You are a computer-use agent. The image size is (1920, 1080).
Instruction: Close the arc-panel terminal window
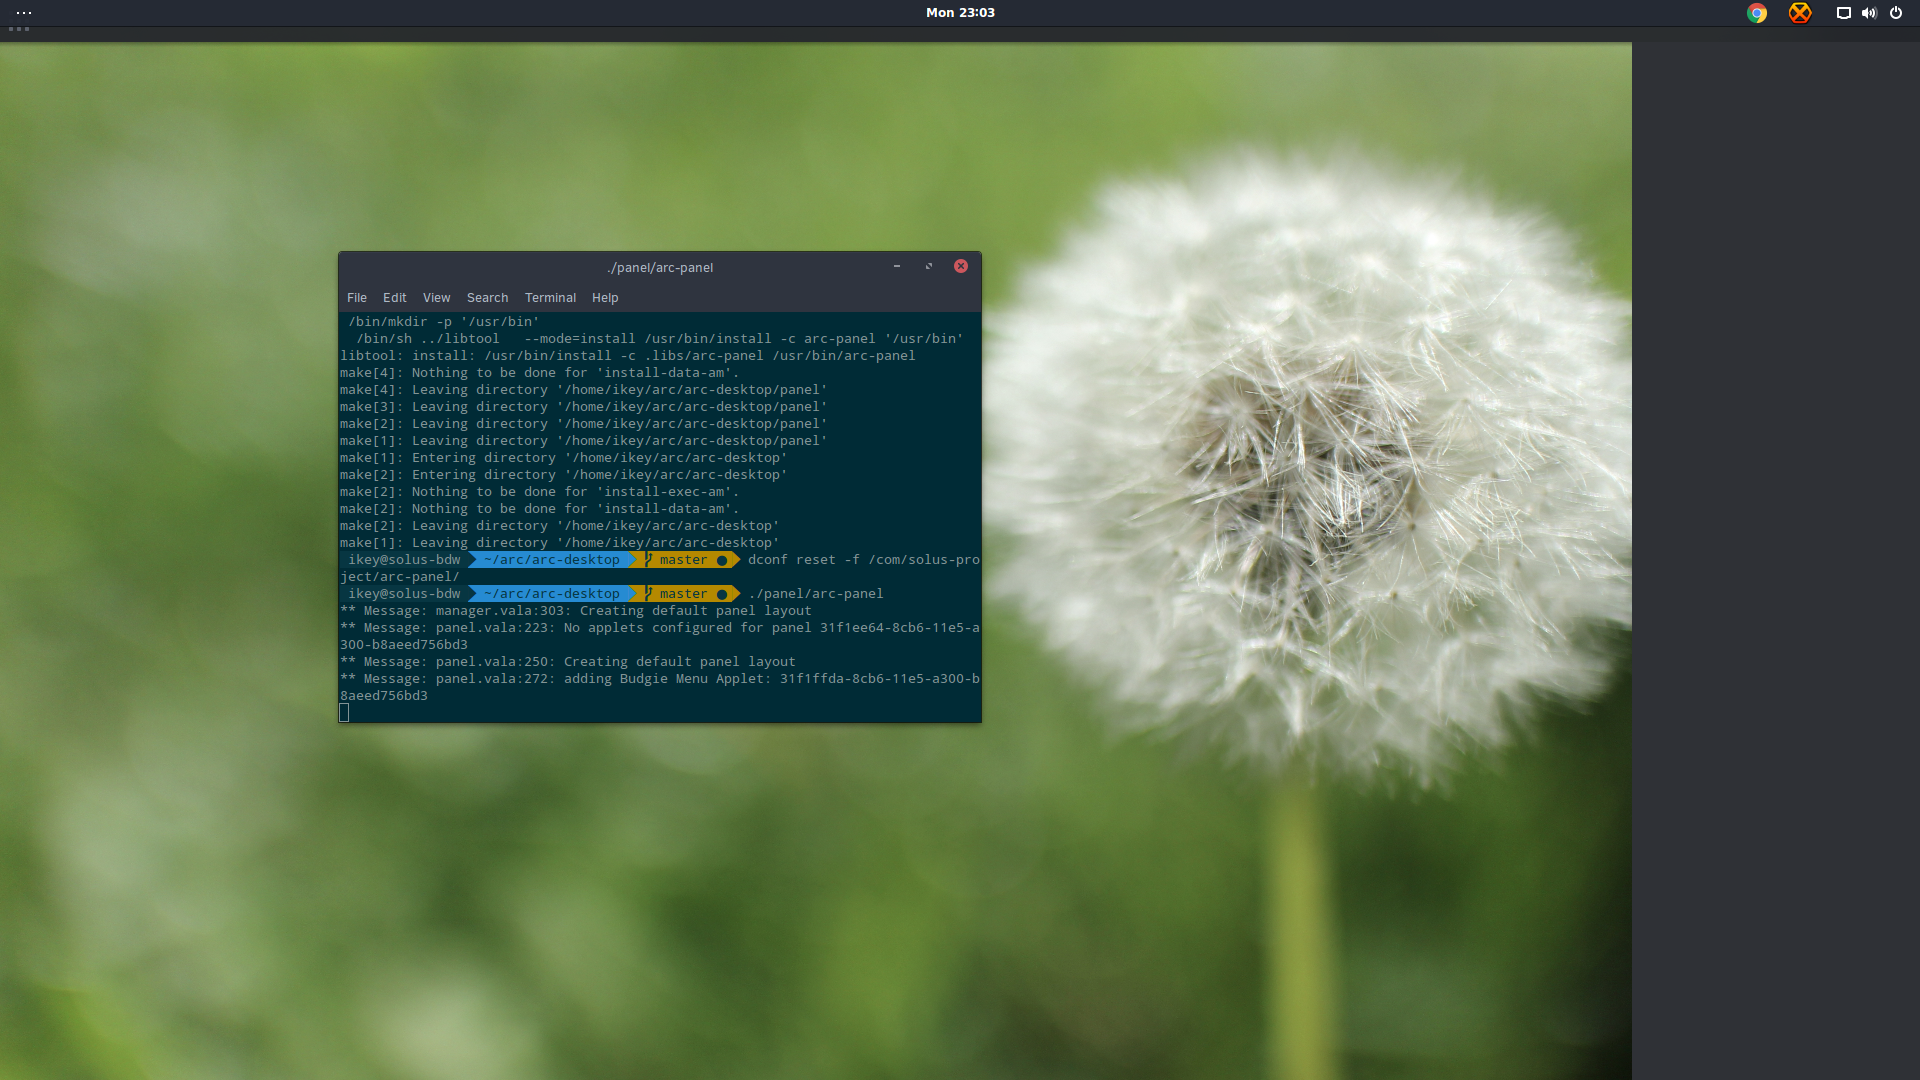pos(961,266)
